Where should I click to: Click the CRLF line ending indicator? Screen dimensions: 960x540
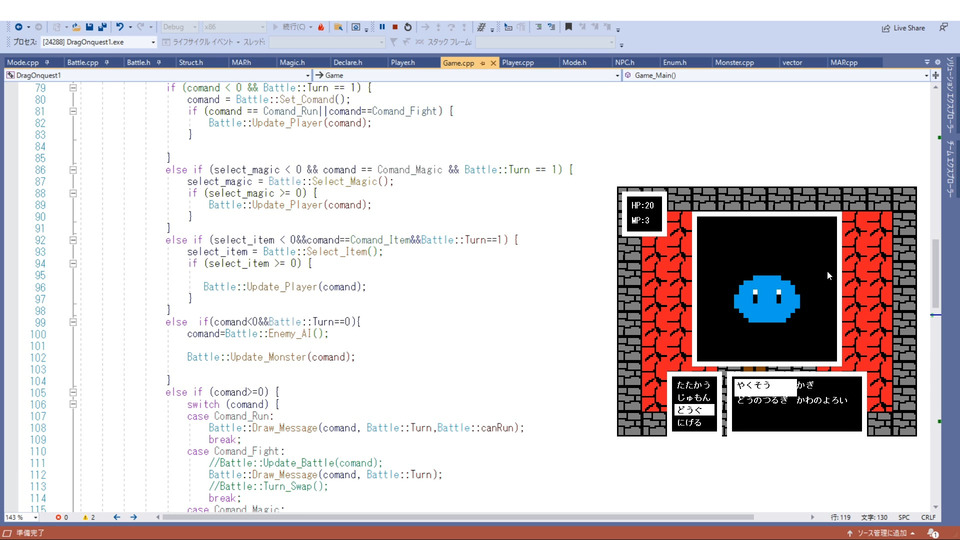(928, 517)
